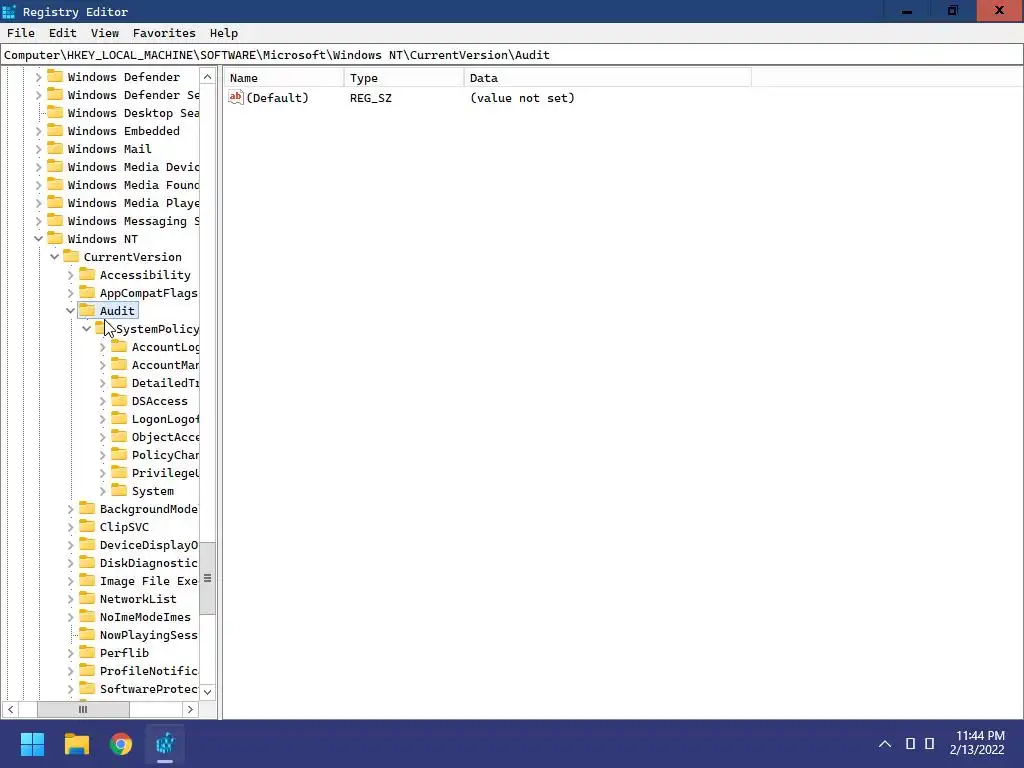Open Google Chrome from the taskbar
1024x768 pixels.
click(121, 744)
